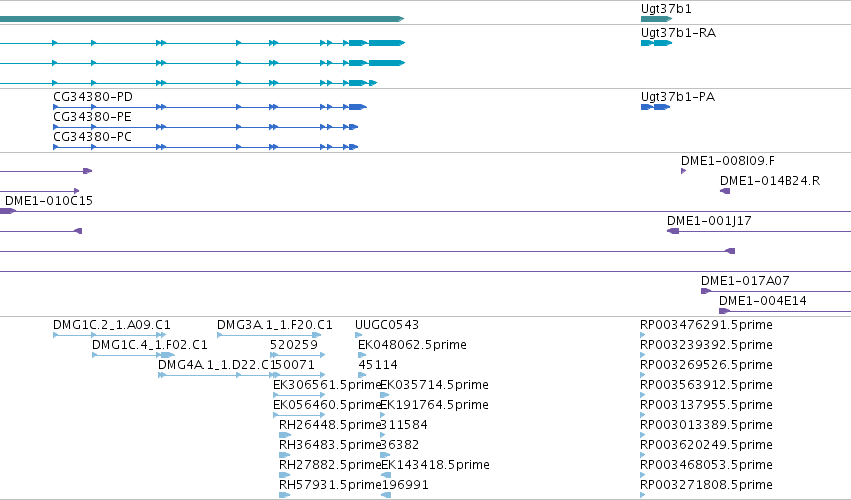Click the RP003468053.5prime EST label
This screenshot has width=851, height=500.
click(706, 465)
